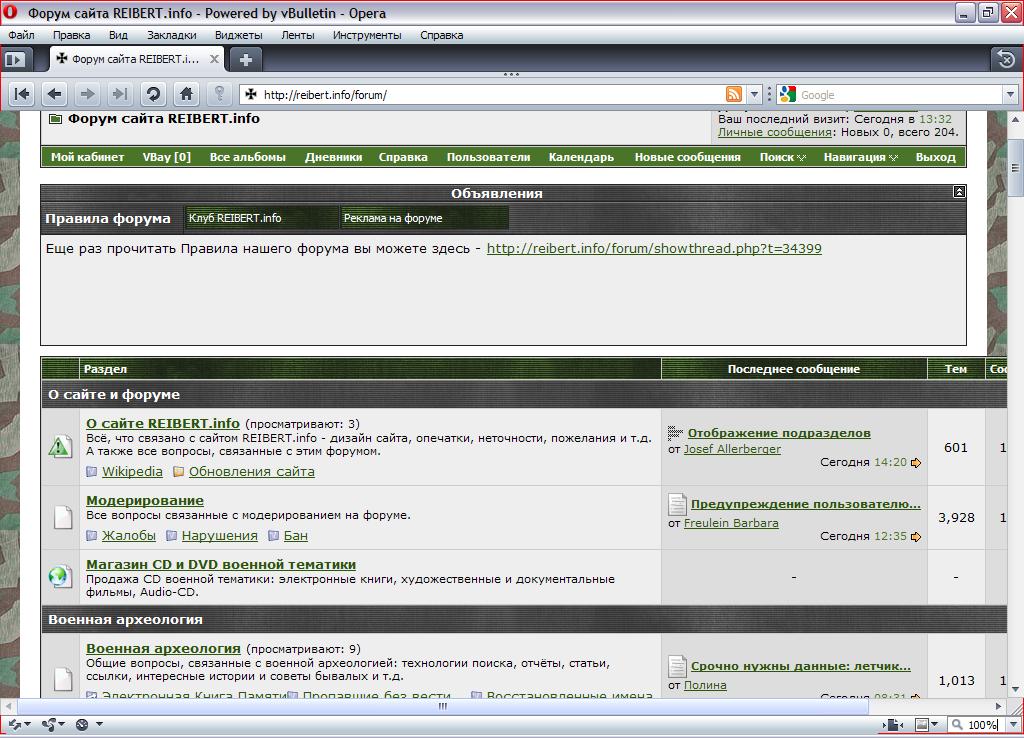Open the Мой кабинет link
Image resolution: width=1024 pixels, height=738 pixels.
click(x=88, y=157)
